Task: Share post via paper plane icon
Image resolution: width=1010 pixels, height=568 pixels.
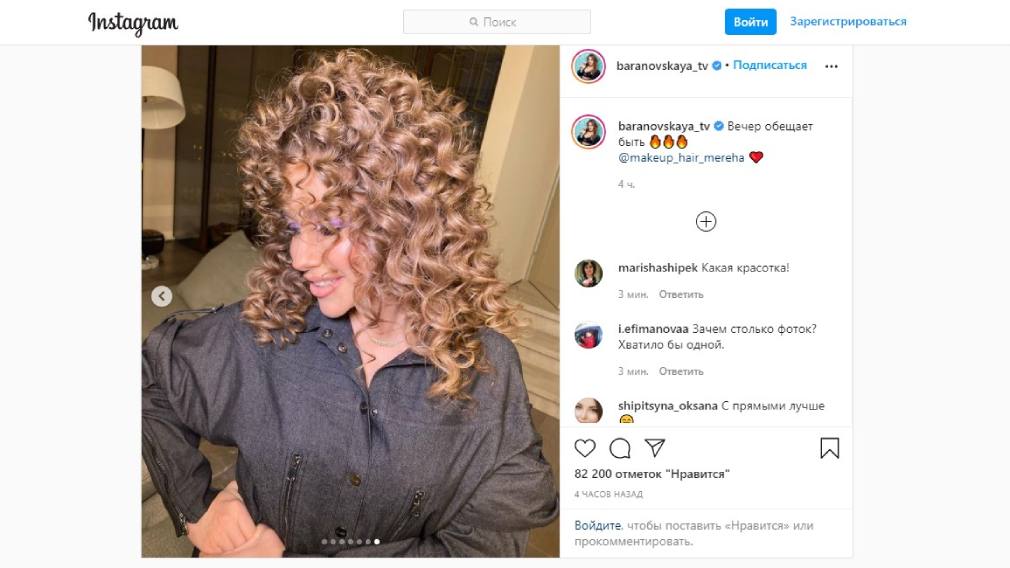Action: 654,448
